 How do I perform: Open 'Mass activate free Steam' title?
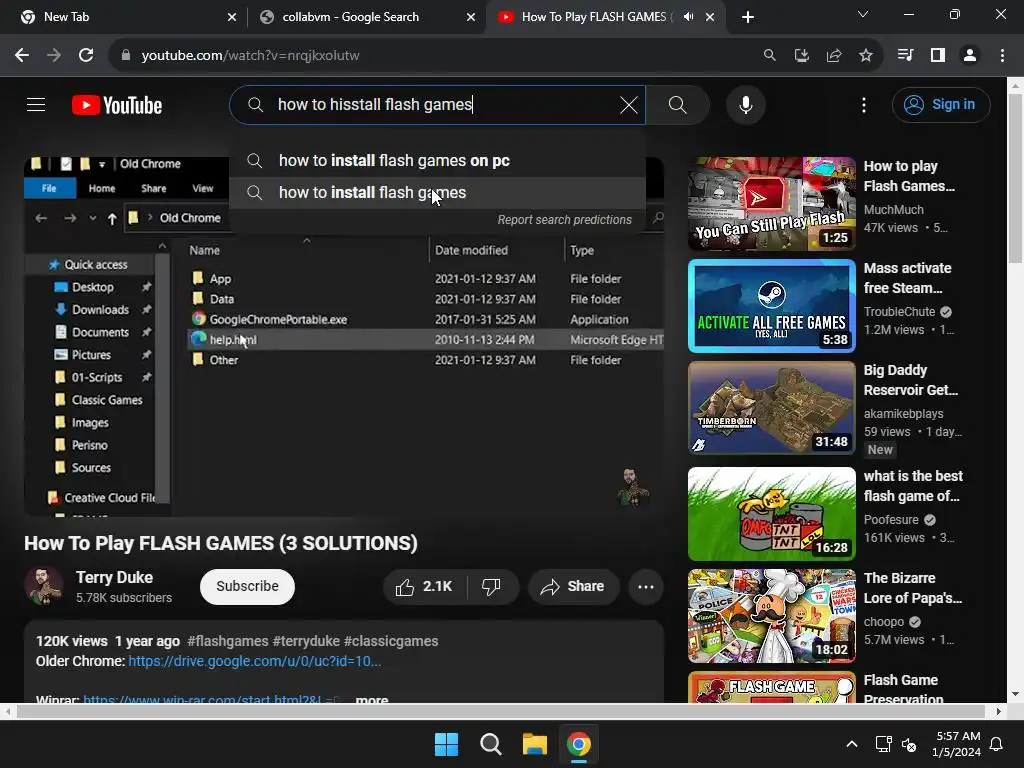(x=907, y=278)
